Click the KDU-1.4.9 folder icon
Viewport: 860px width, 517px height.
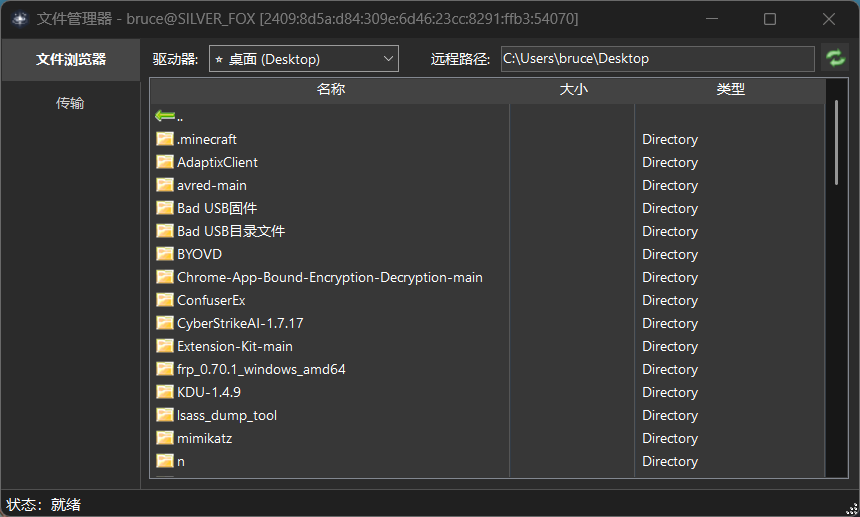tap(165, 392)
